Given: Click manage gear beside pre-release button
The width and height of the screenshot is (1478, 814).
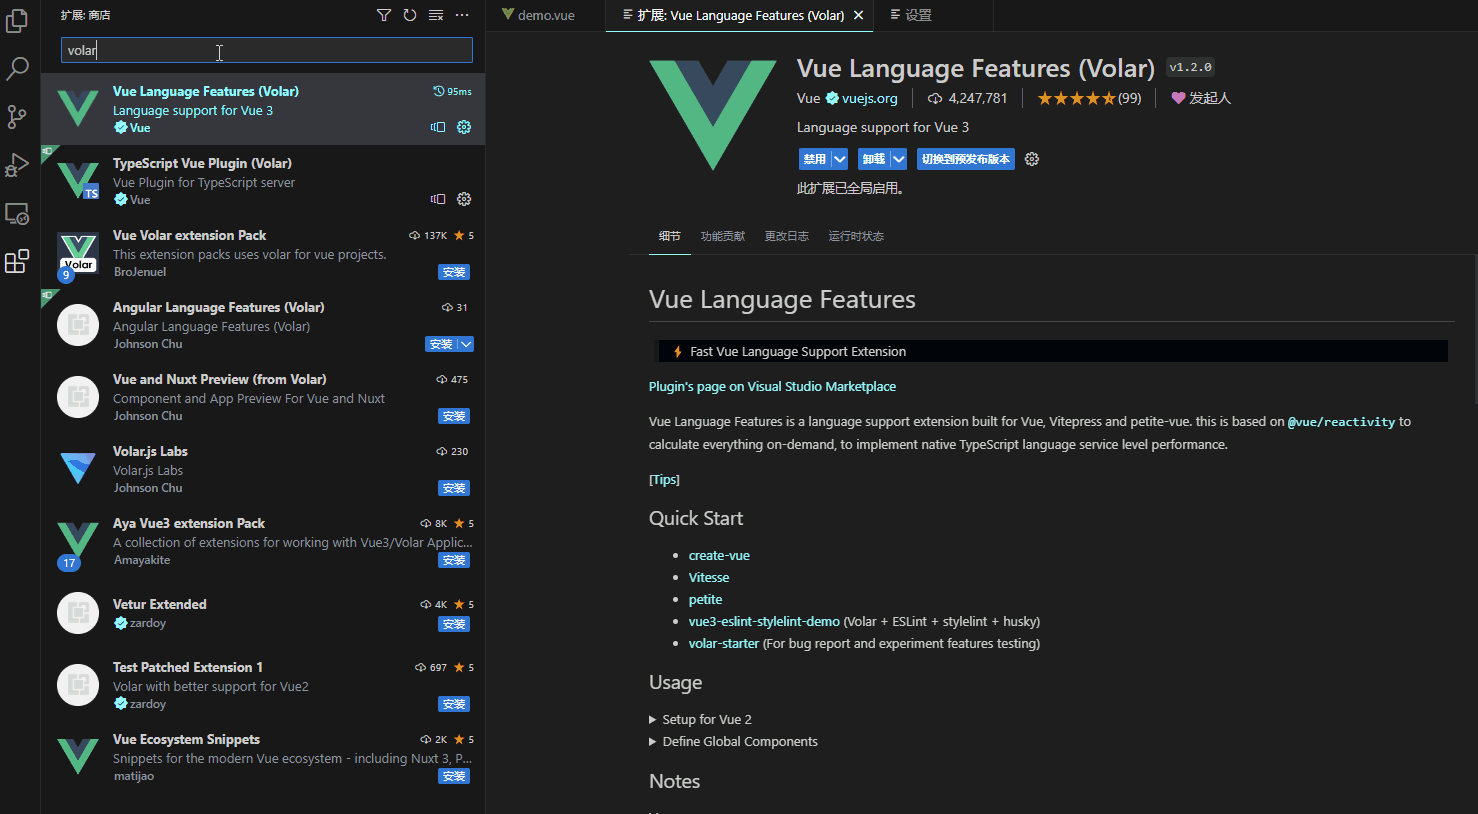Looking at the screenshot, I should (1032, 159).
